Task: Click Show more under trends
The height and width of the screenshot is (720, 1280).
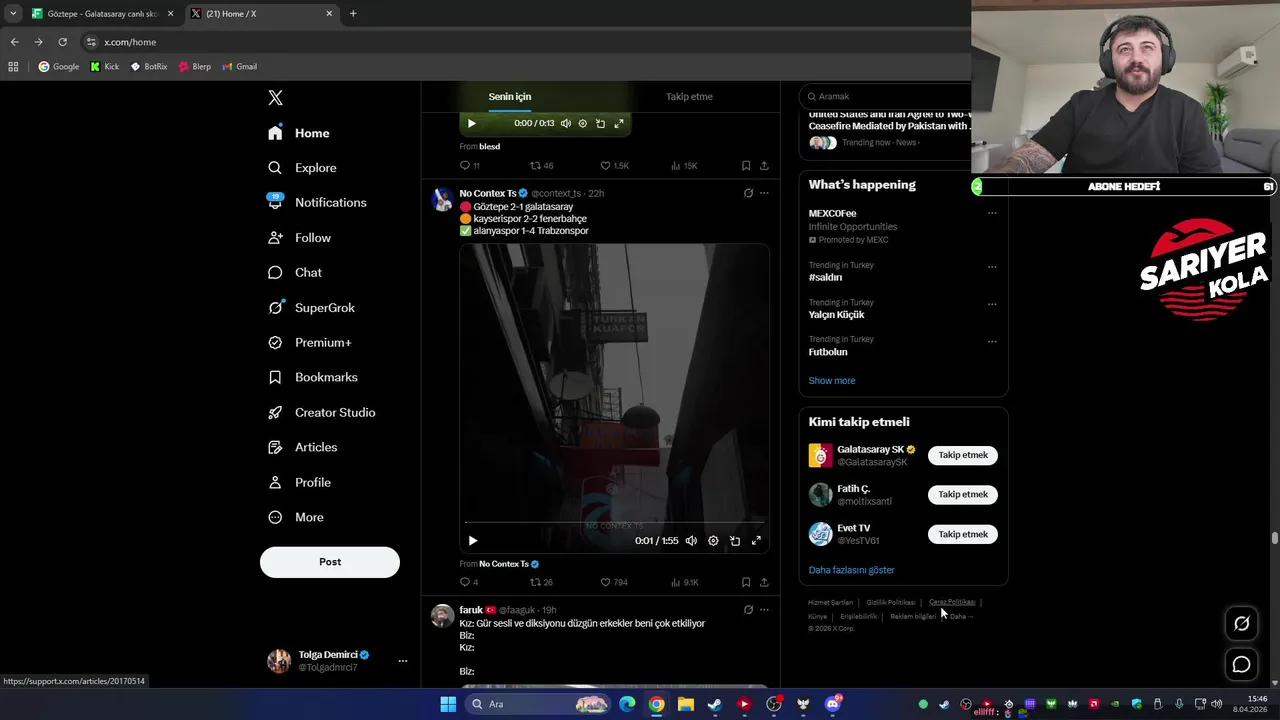Action: coord(832,381)
